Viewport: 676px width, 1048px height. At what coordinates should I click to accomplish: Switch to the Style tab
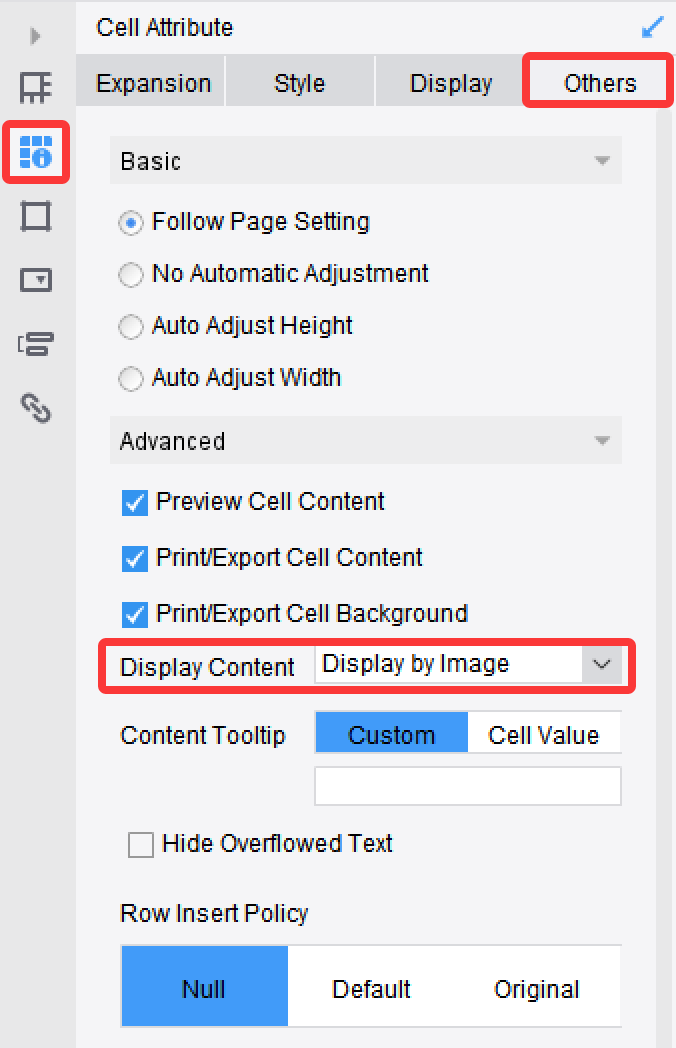(299, 83)
